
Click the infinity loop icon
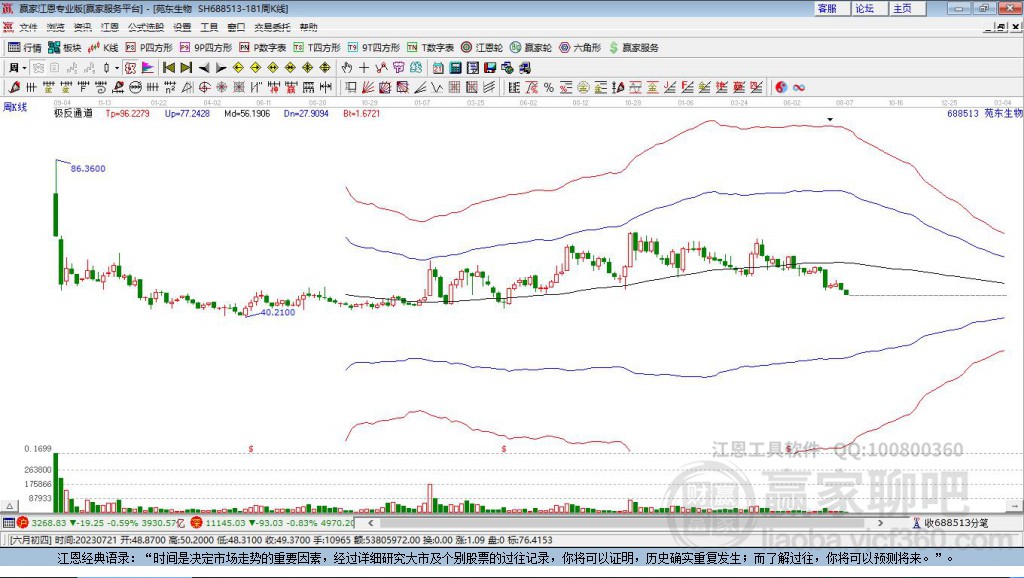tap(799, 88)
